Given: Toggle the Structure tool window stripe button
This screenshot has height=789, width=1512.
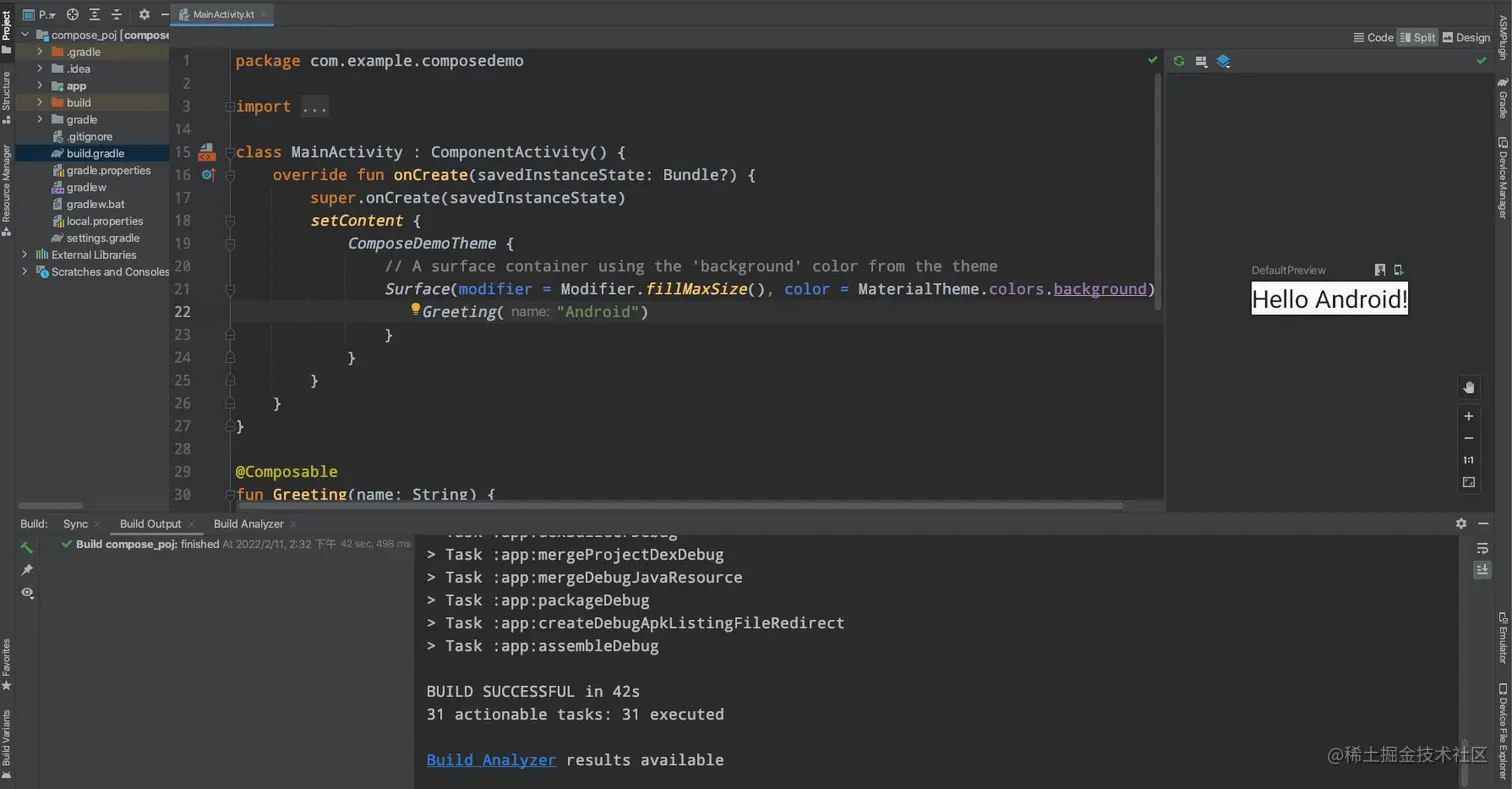Looking at the screenshot, I should pyautogui.click(x=6, y=98).
